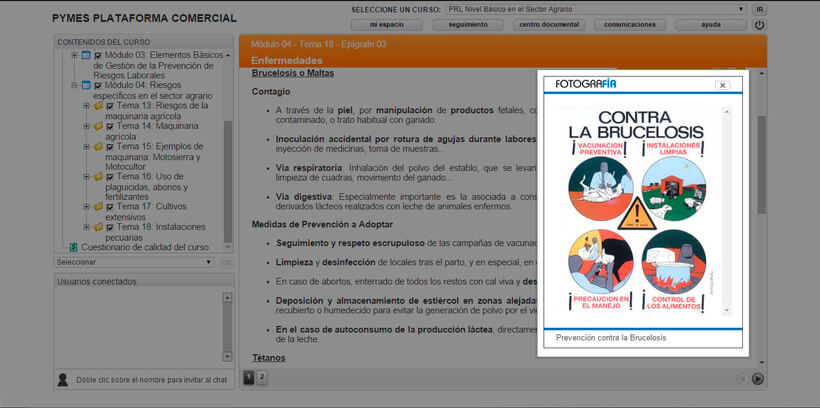Click the IR go button
Image resolution: width=820 pixels, height=408 pixels.
[x=759, y=9]
